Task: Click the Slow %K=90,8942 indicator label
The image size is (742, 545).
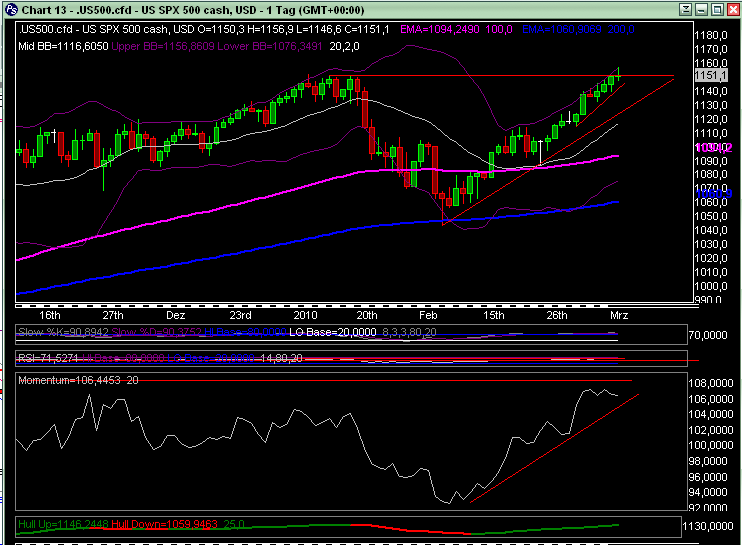Action: [x=63, y=332]
